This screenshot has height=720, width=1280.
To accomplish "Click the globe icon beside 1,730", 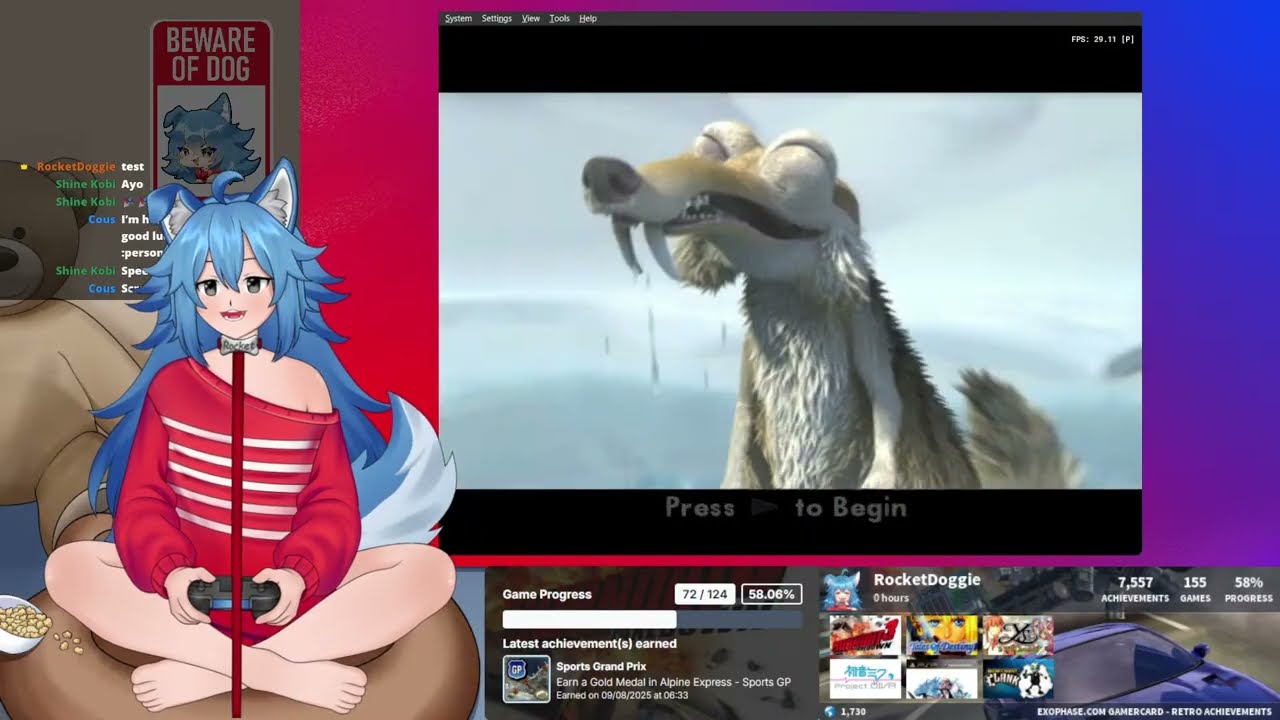I will 830,712.
